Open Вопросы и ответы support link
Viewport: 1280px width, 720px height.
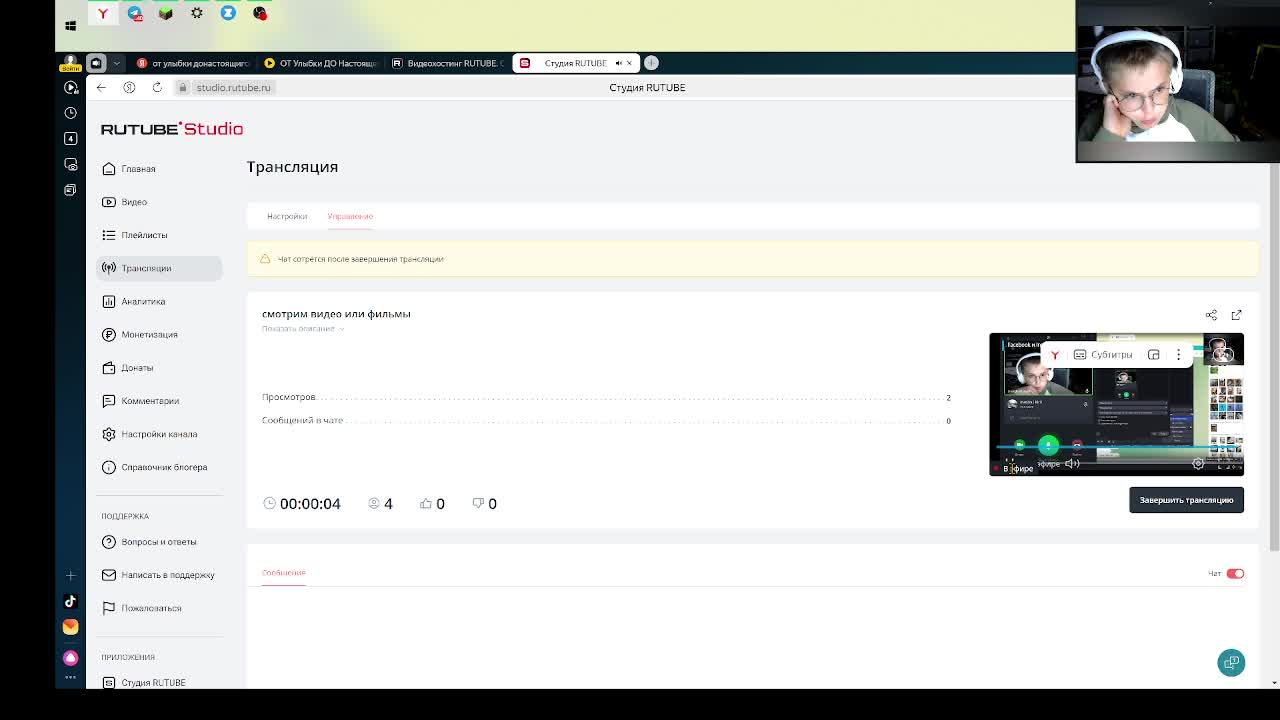[x=158, y=542]
